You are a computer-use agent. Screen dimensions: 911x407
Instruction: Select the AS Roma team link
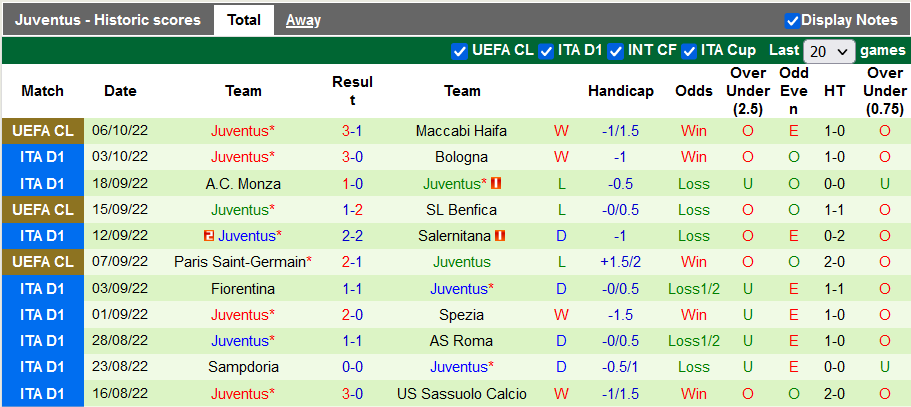[462, 341]
